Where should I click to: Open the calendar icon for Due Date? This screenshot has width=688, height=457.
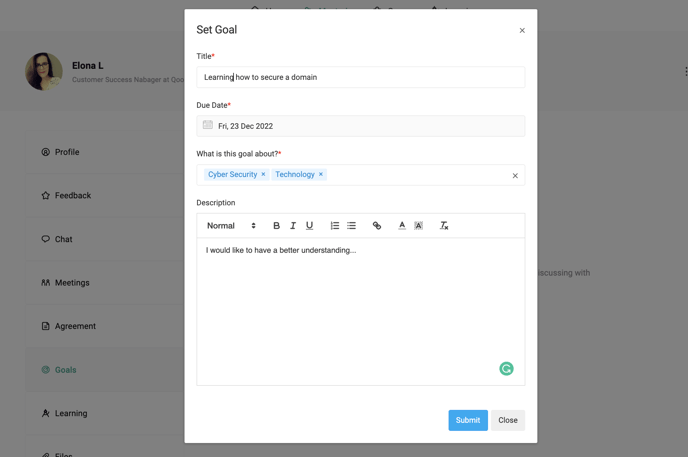(208, 126)
